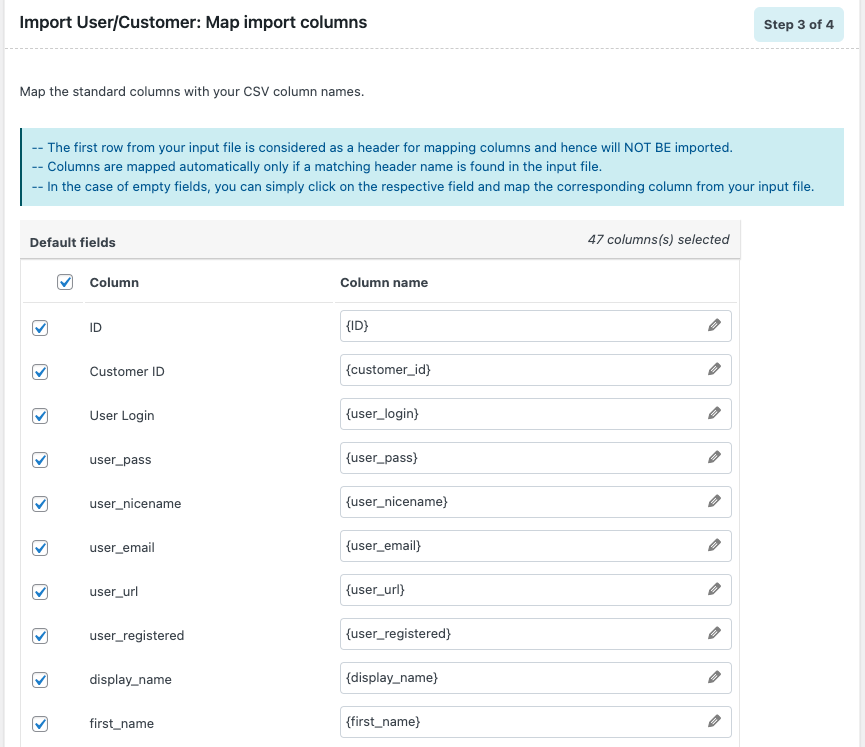This screenshot has height=747, width=865.
Task: Click the pencil icon for user_email
Action: (714, 546)
